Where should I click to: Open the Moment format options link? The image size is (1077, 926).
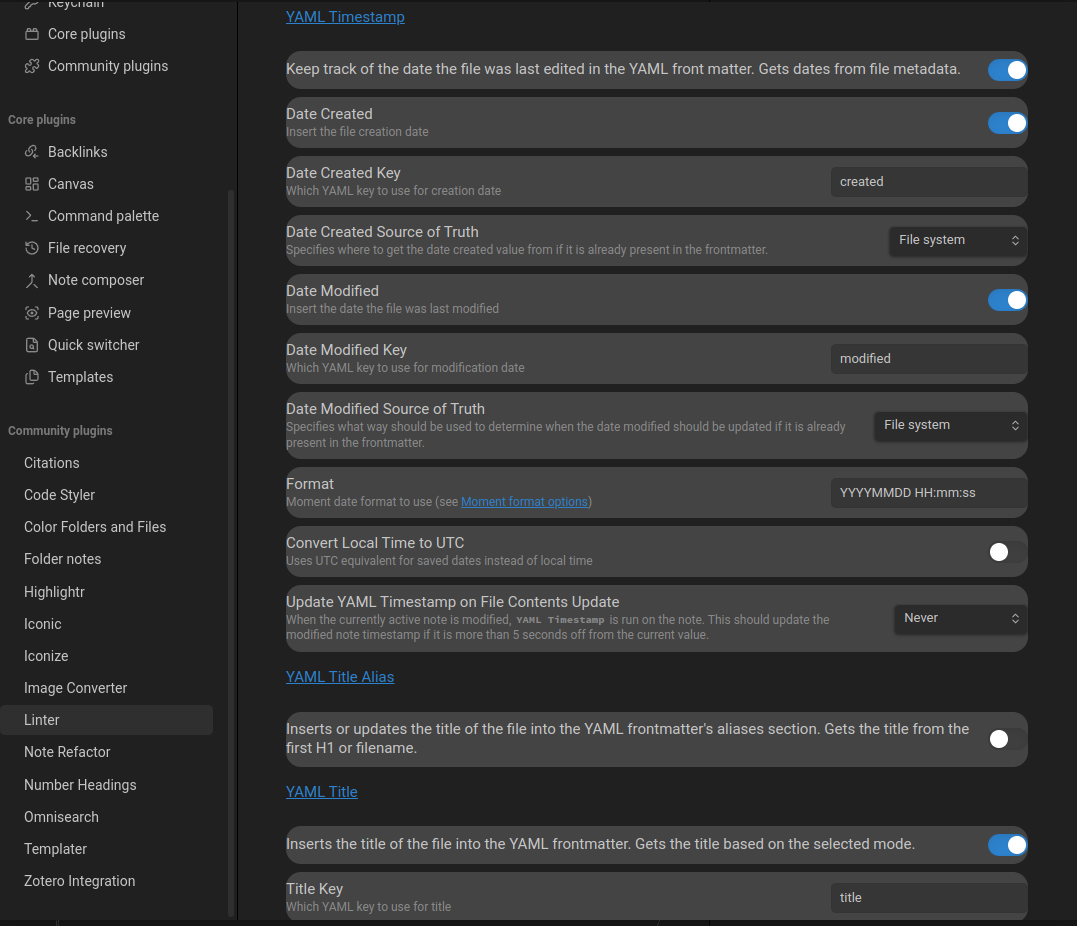[x=524, y=502]
